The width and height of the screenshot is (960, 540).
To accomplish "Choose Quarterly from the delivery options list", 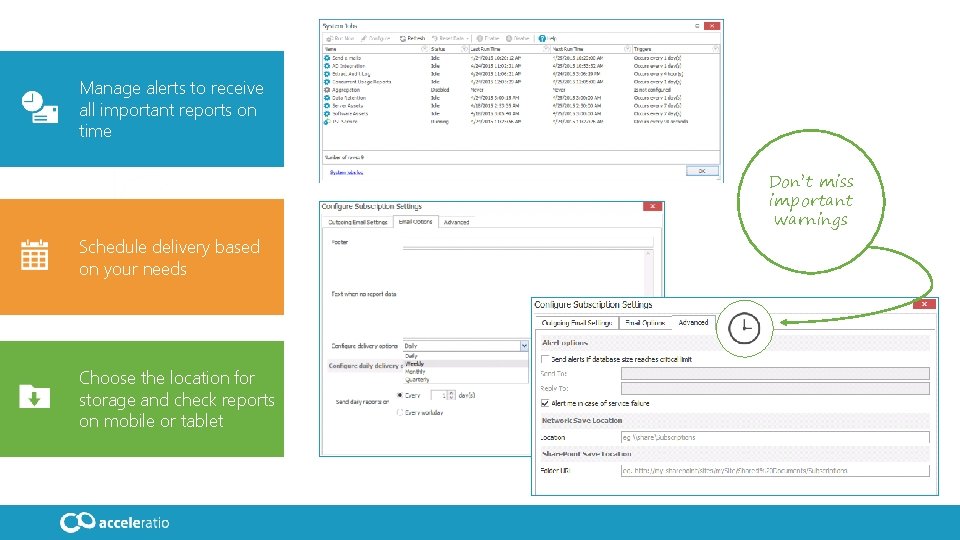I will point(465,380).
